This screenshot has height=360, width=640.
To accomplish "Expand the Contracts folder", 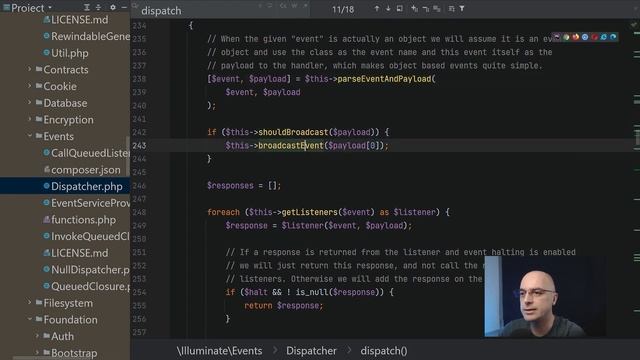I will 29,69.
